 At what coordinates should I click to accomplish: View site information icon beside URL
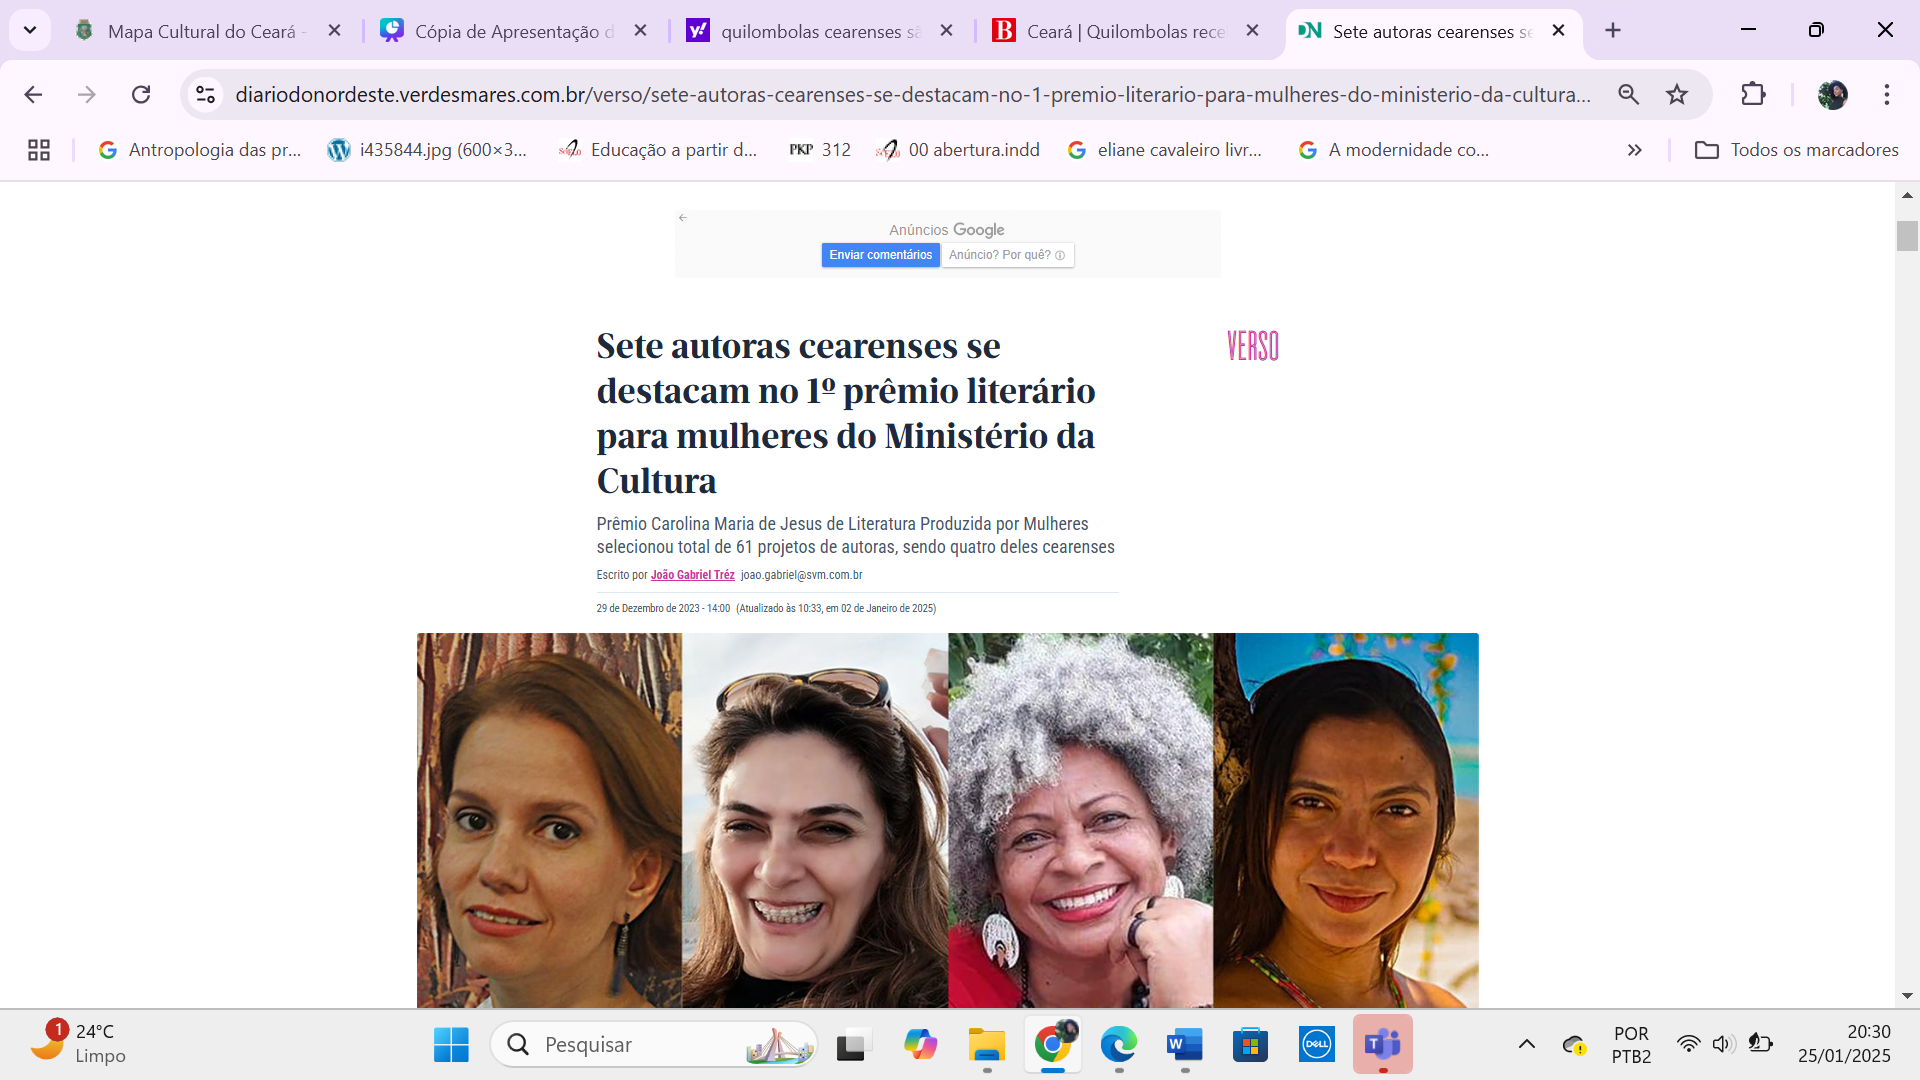[x=205, y=94]
